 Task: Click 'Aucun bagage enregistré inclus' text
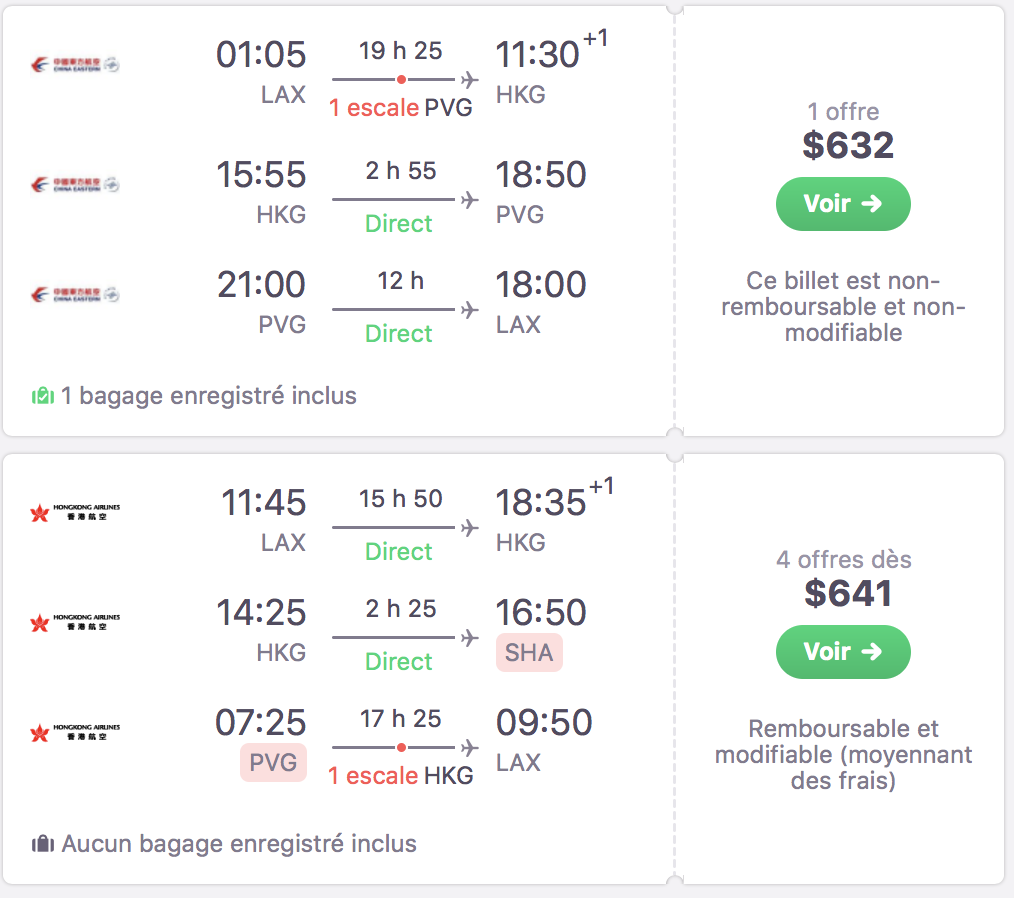tap(239, 844)
